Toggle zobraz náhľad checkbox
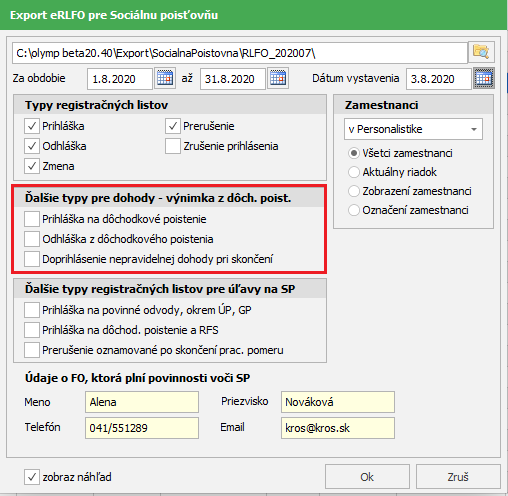Image resolution: width=508 pixels, height=496 pixels. (x=32, y=477)
